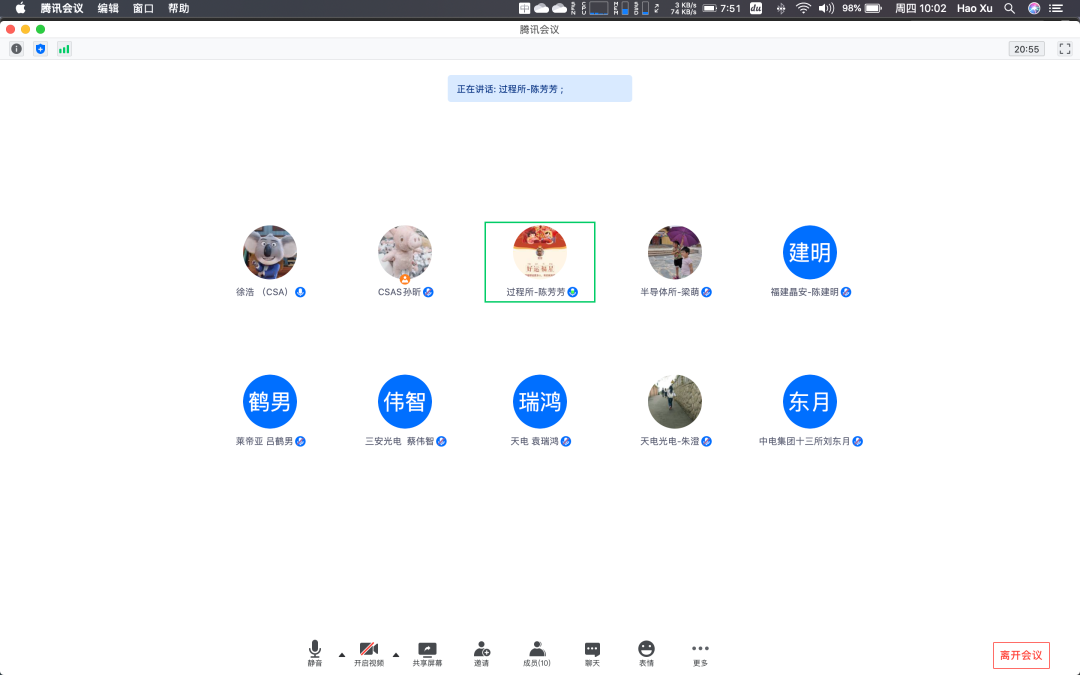Expand the arrow next to 静音
Screen dimensions: 1080x675
click(x=342, y=655)
